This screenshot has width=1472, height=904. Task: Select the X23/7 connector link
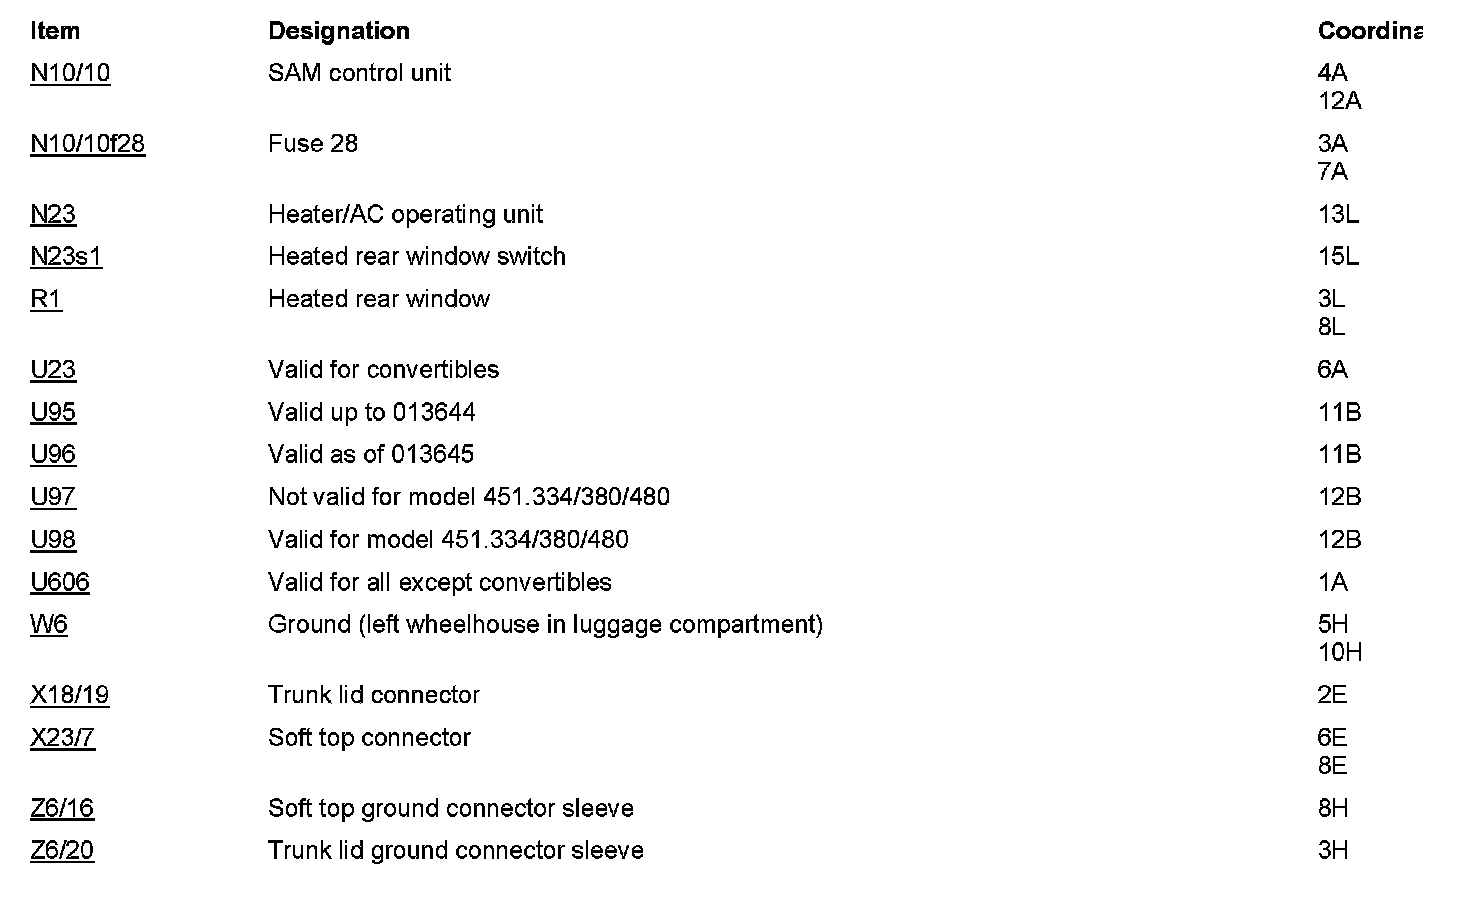click(63, 738)
